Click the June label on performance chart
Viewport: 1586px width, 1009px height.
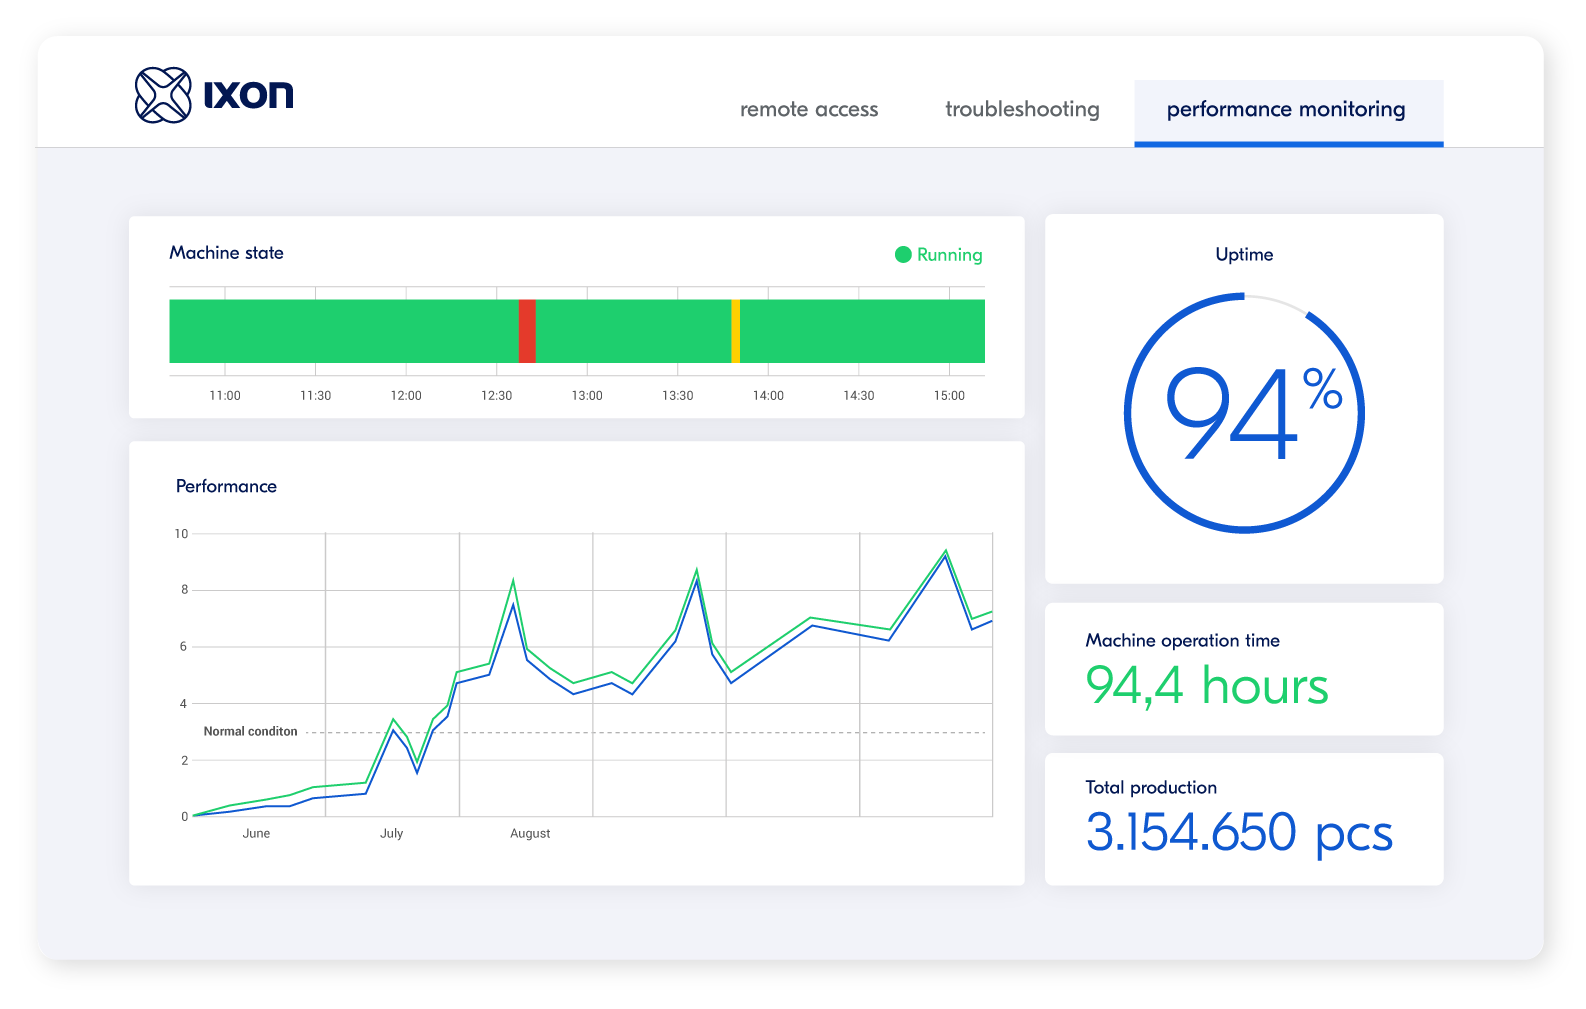click(256, 833)
